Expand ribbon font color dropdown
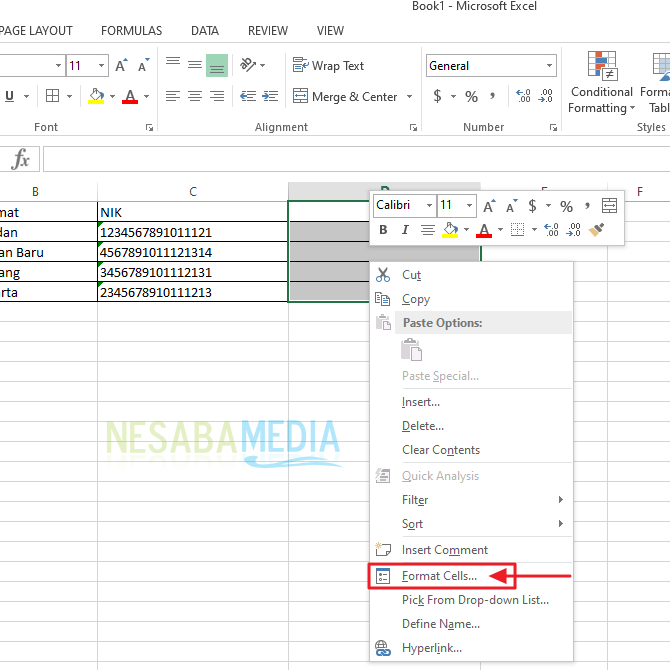The width and height of the screenshot is (670, 670). [x=147, y=96]
